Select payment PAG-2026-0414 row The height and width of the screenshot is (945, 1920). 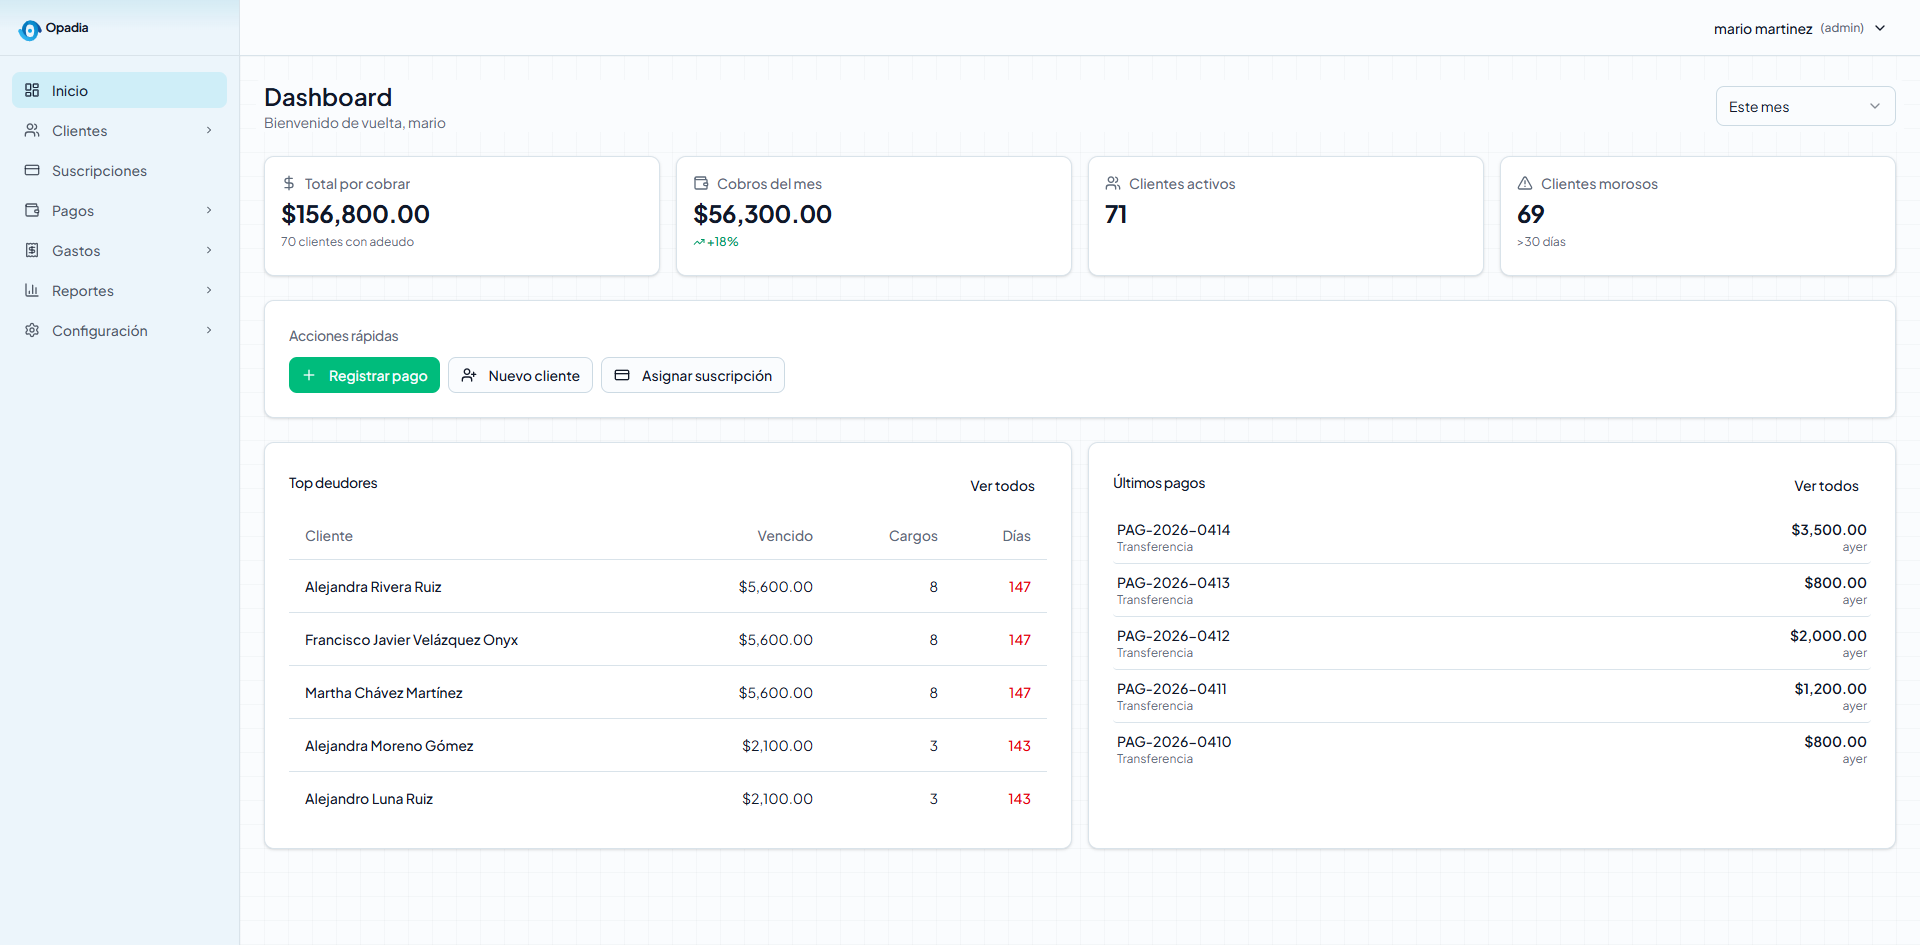(x=1491, y=537)
